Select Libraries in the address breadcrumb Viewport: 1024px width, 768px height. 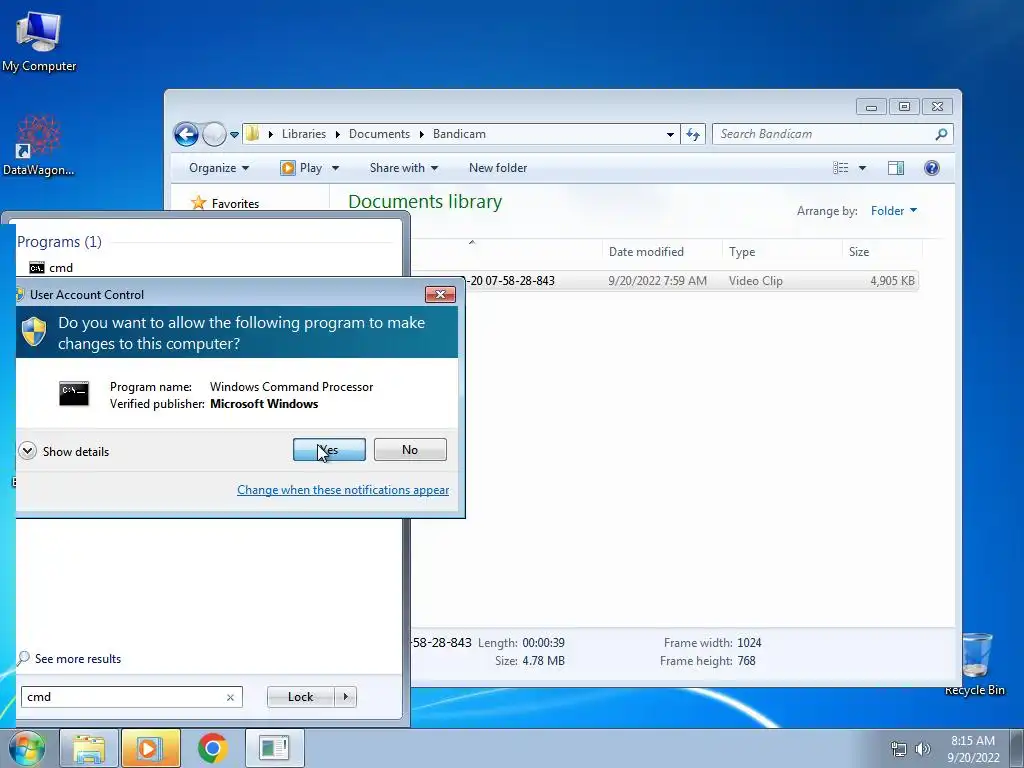click(x=304, y=134)
